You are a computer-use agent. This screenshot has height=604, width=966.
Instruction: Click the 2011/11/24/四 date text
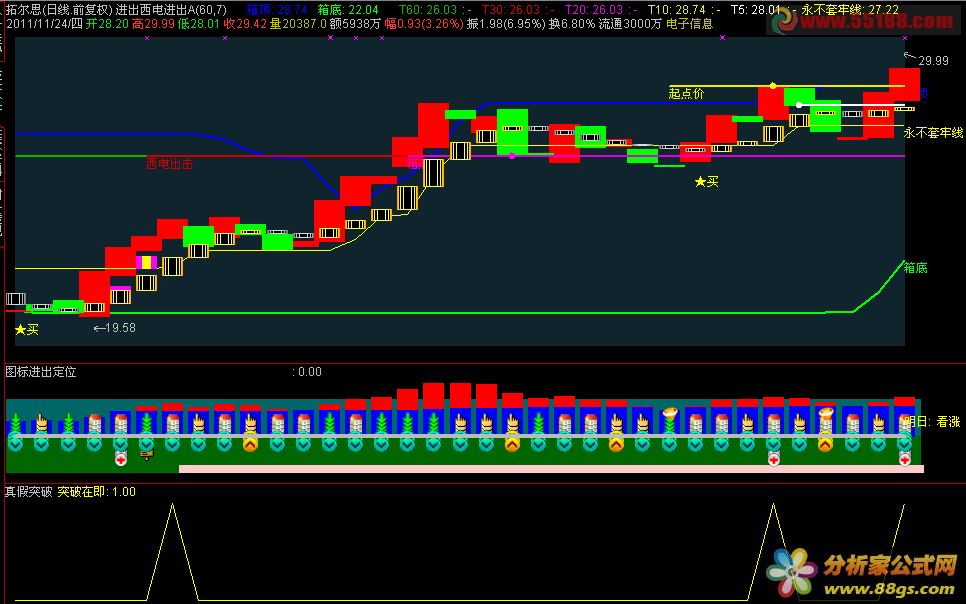[44, 24]
